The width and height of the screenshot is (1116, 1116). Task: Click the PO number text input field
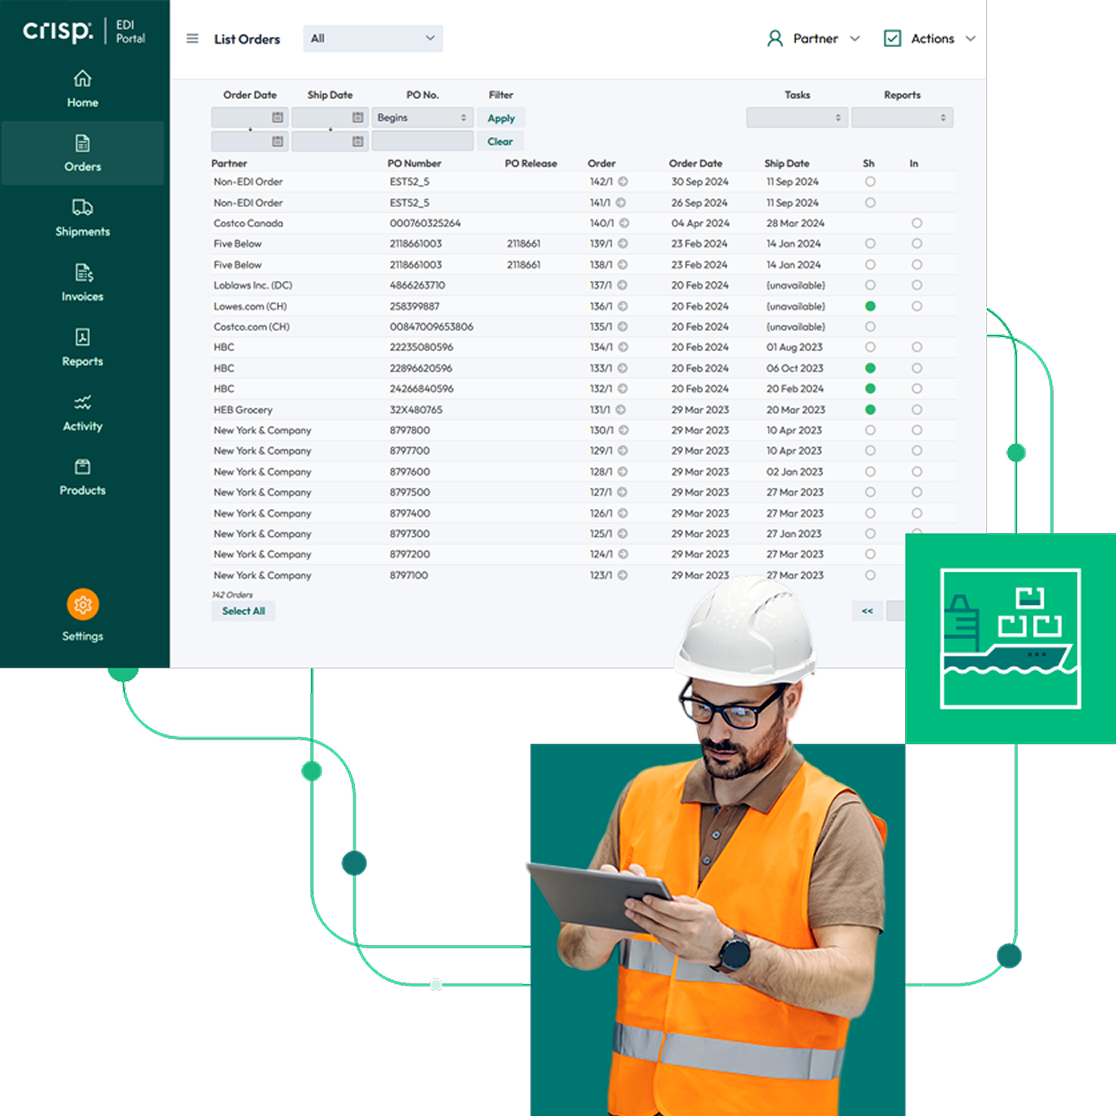tap(422, 142)
